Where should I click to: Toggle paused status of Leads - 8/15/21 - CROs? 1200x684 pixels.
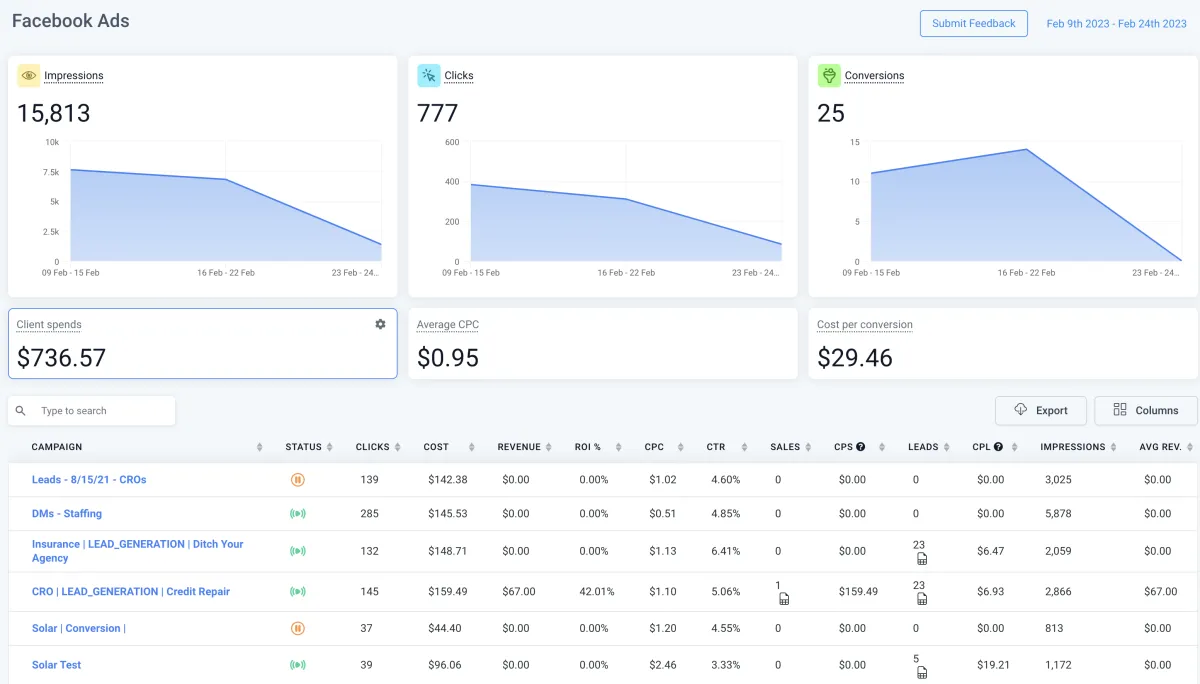coord(297,480)
